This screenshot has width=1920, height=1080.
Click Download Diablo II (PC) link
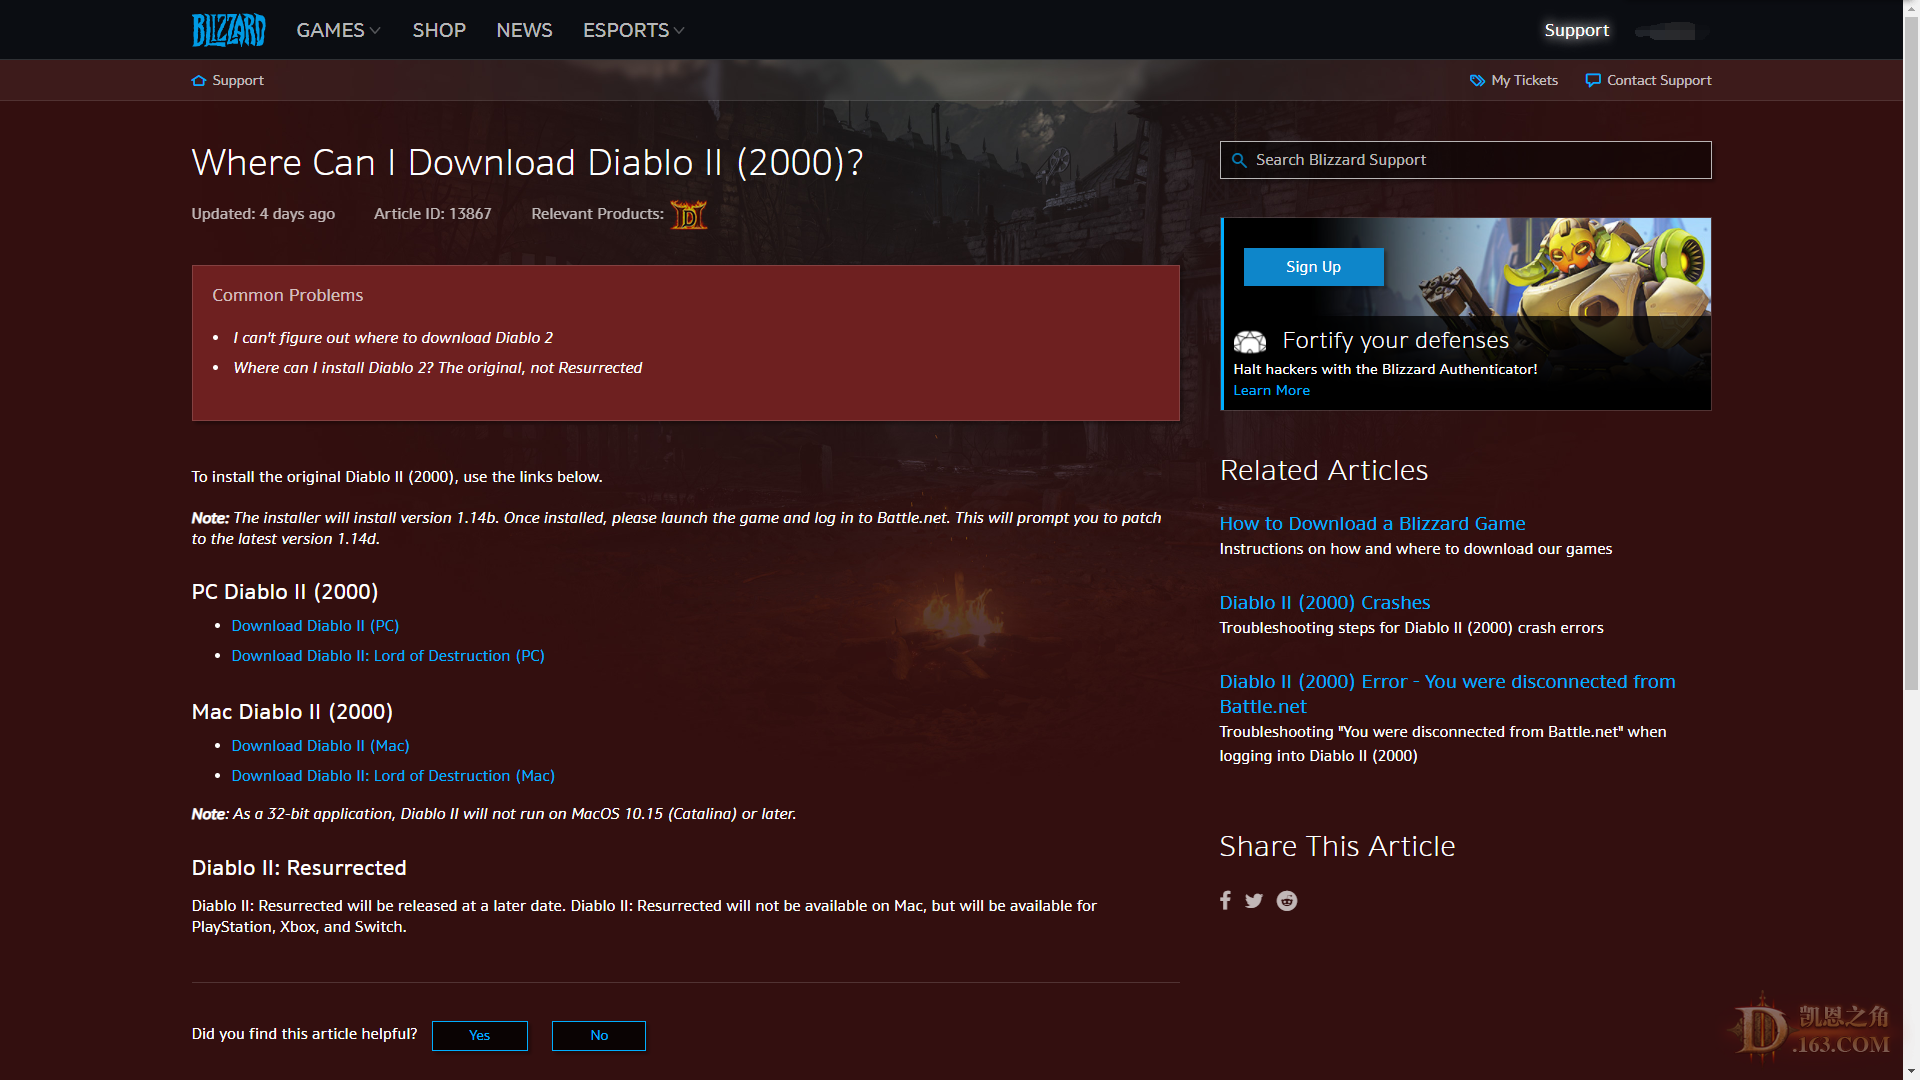coord(315,625)
